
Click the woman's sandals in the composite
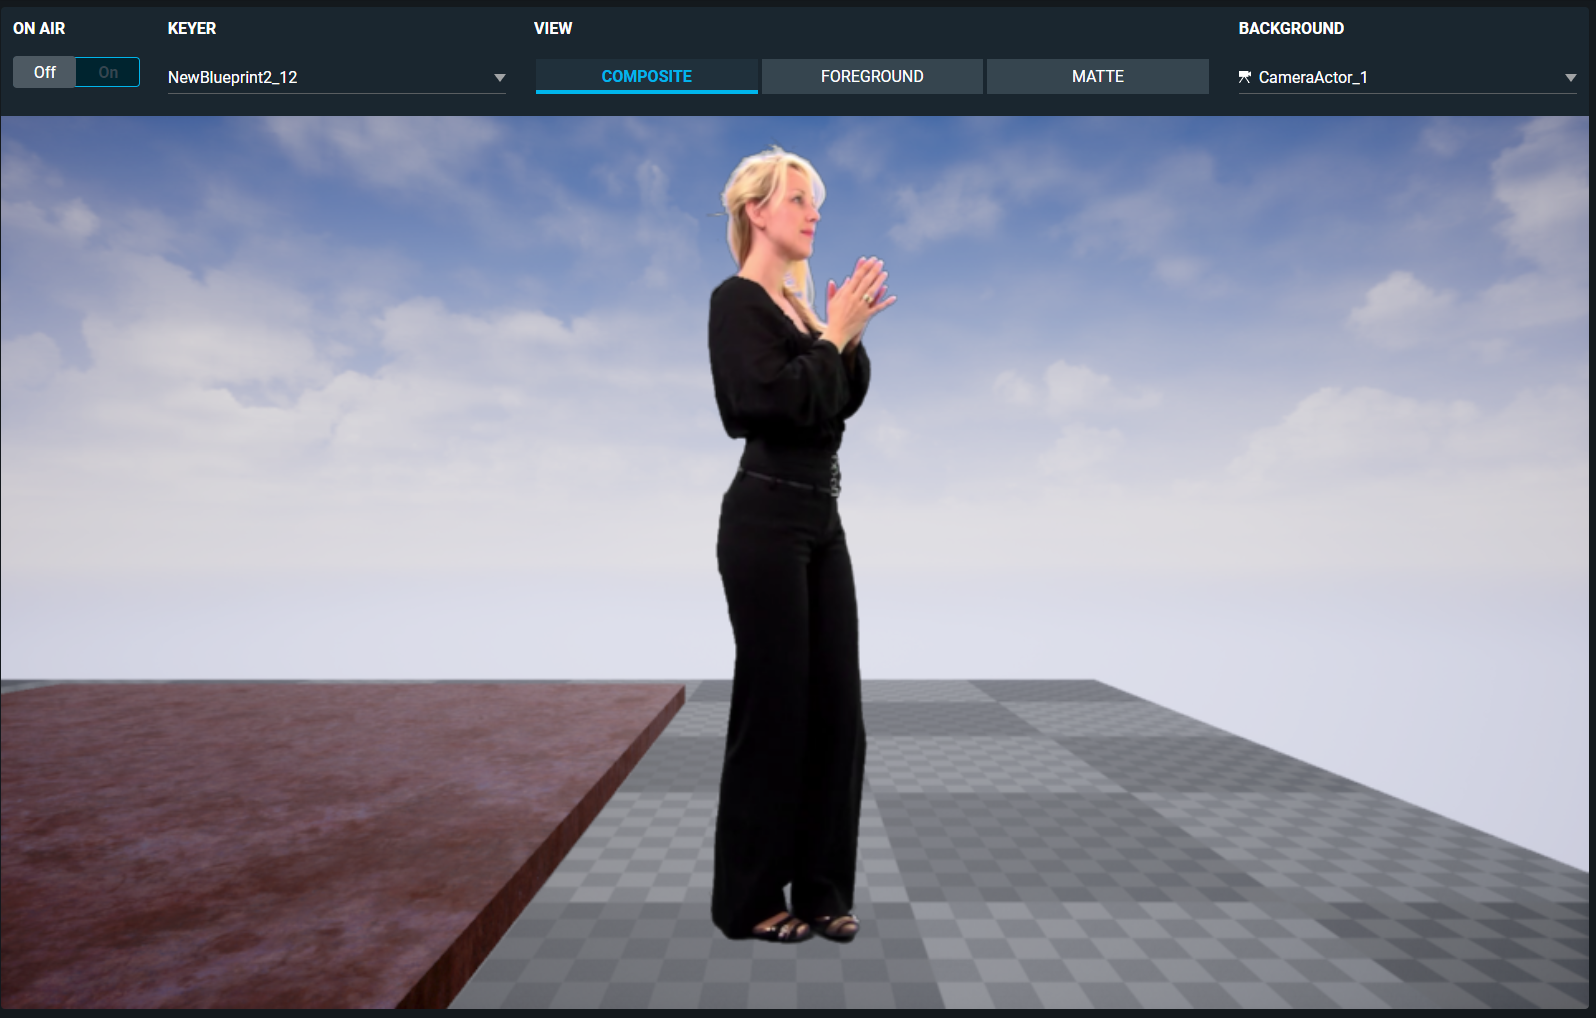point(805,927)
